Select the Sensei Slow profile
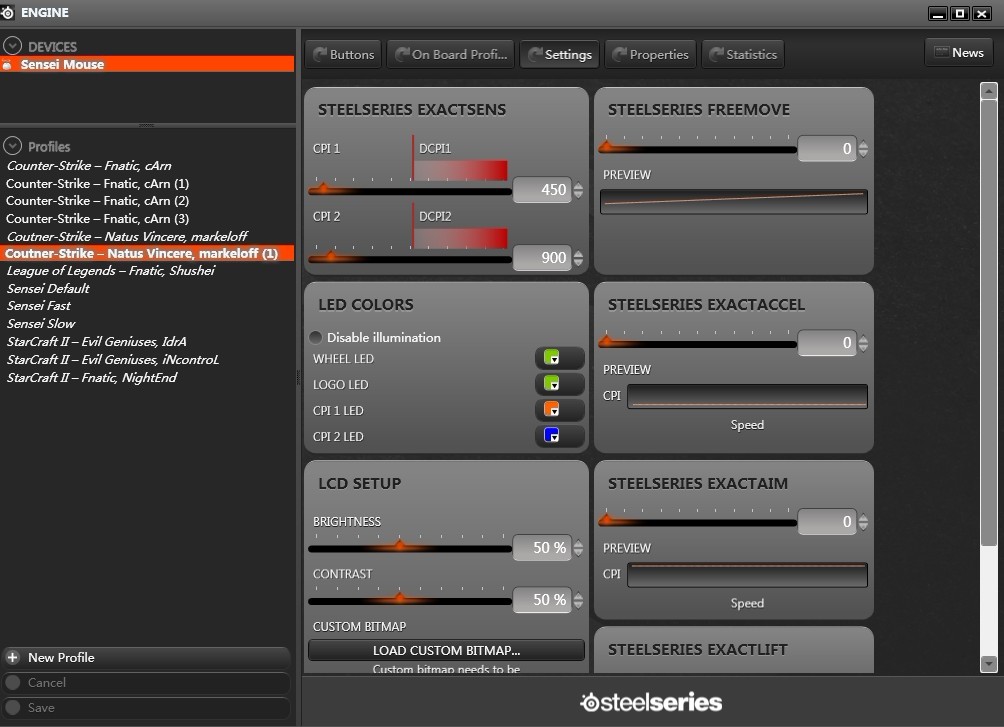This screenshot has width=1004, height=727. pyautogui.click(x=41, y=323)
